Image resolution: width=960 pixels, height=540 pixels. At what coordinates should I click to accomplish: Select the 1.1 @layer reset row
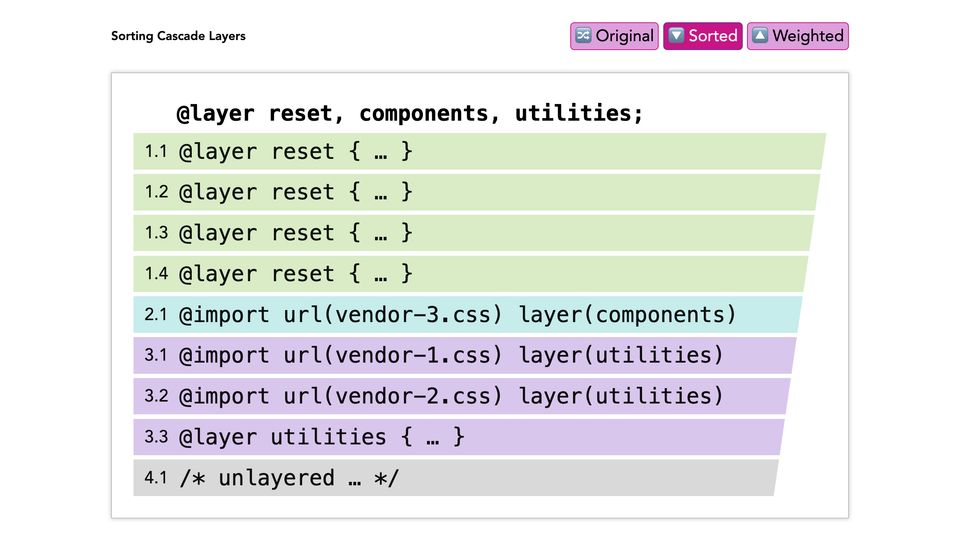(478, 152)
